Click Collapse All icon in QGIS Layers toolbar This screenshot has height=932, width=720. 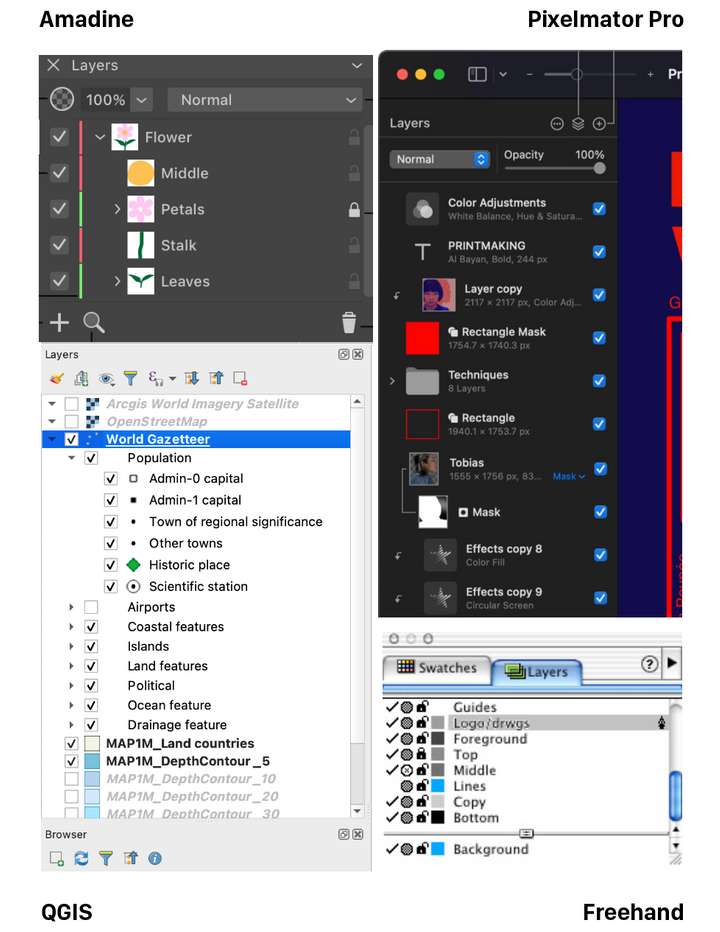[216, 378]
